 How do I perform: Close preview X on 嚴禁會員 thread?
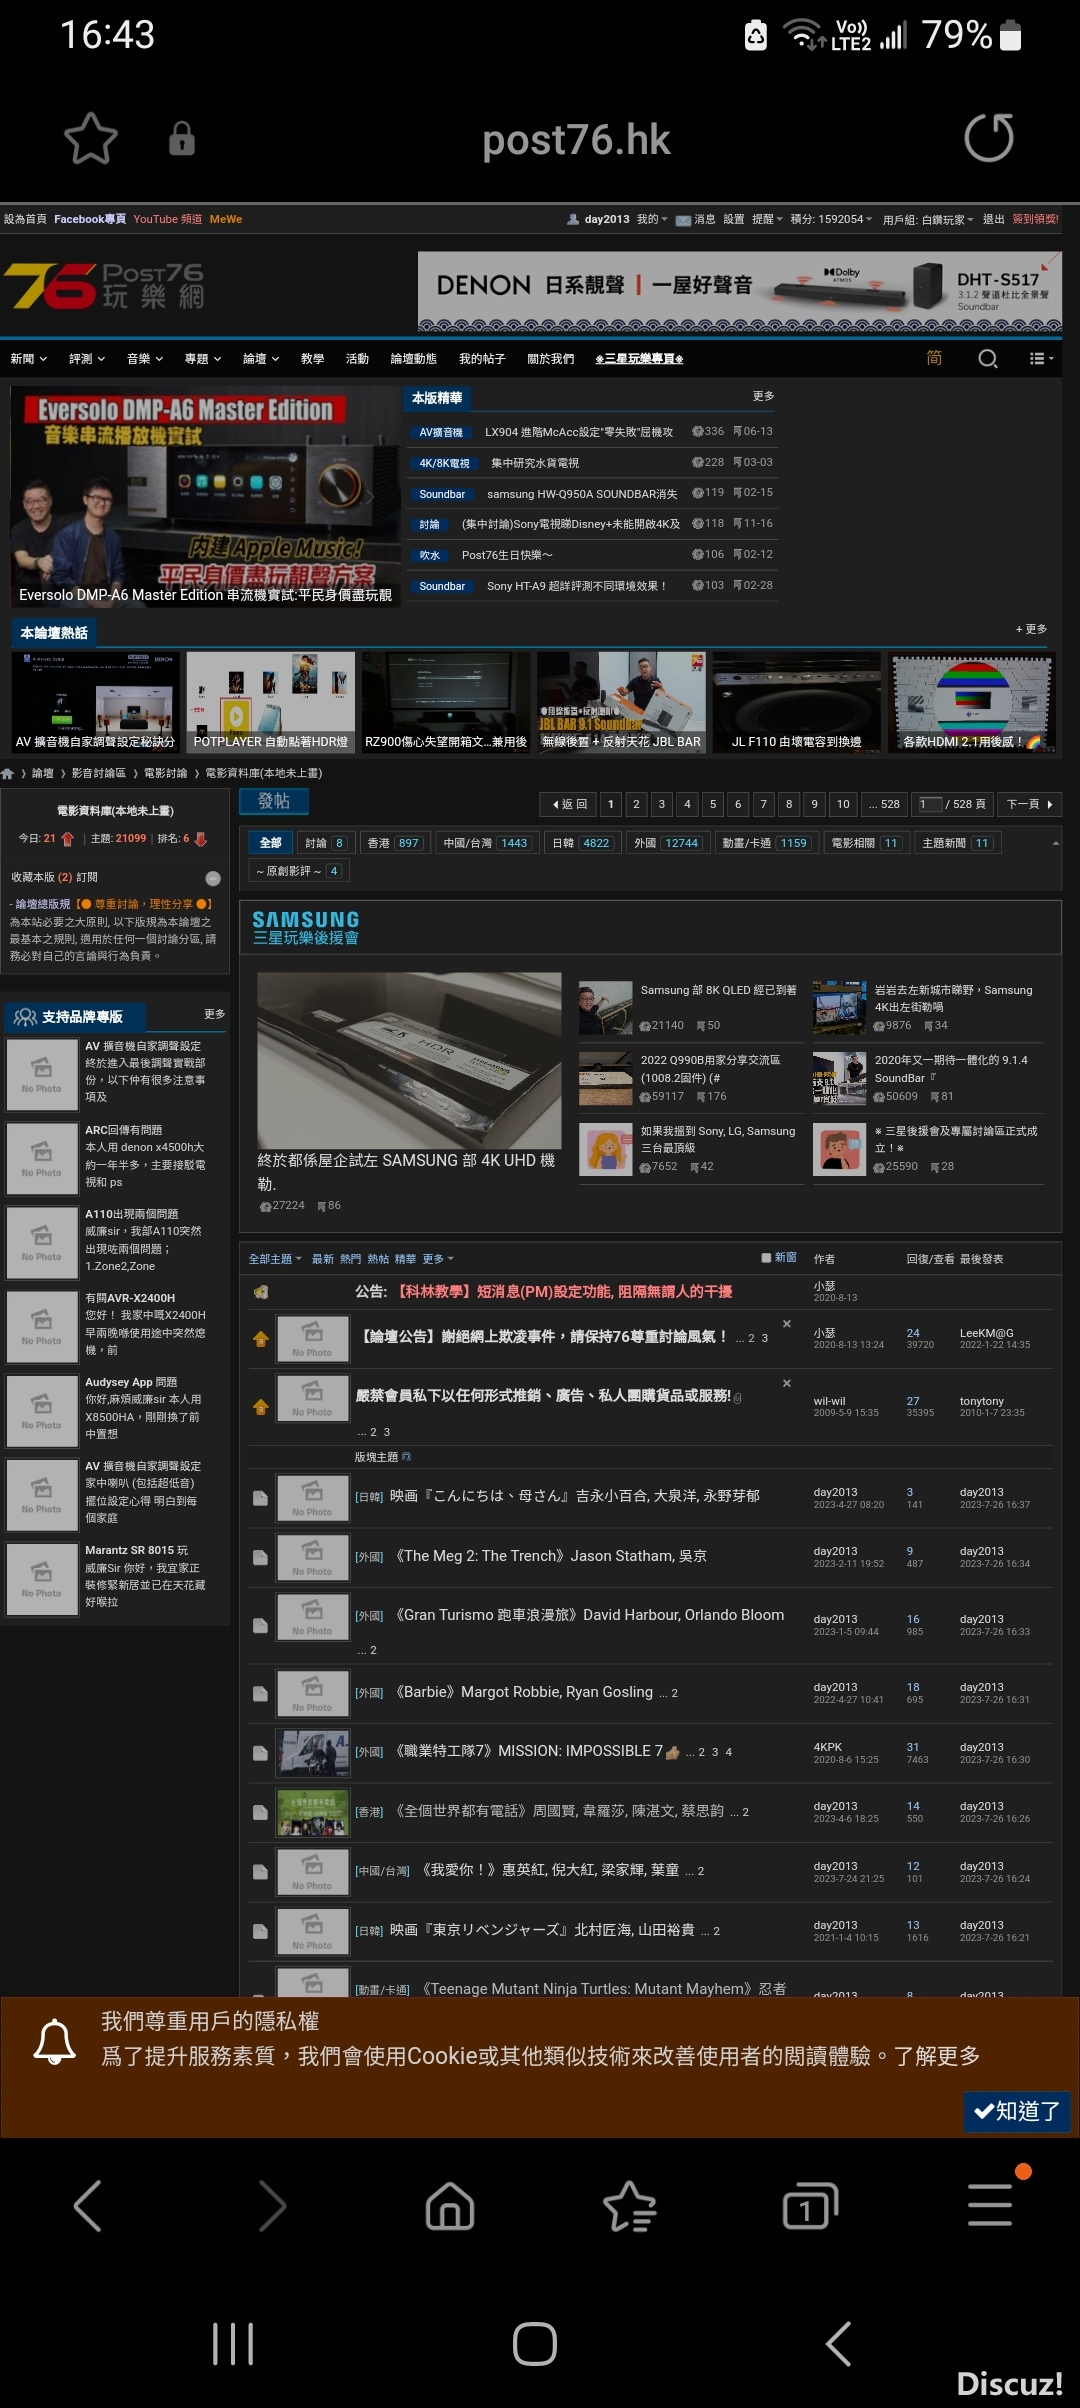click(x=787, y=1384)
